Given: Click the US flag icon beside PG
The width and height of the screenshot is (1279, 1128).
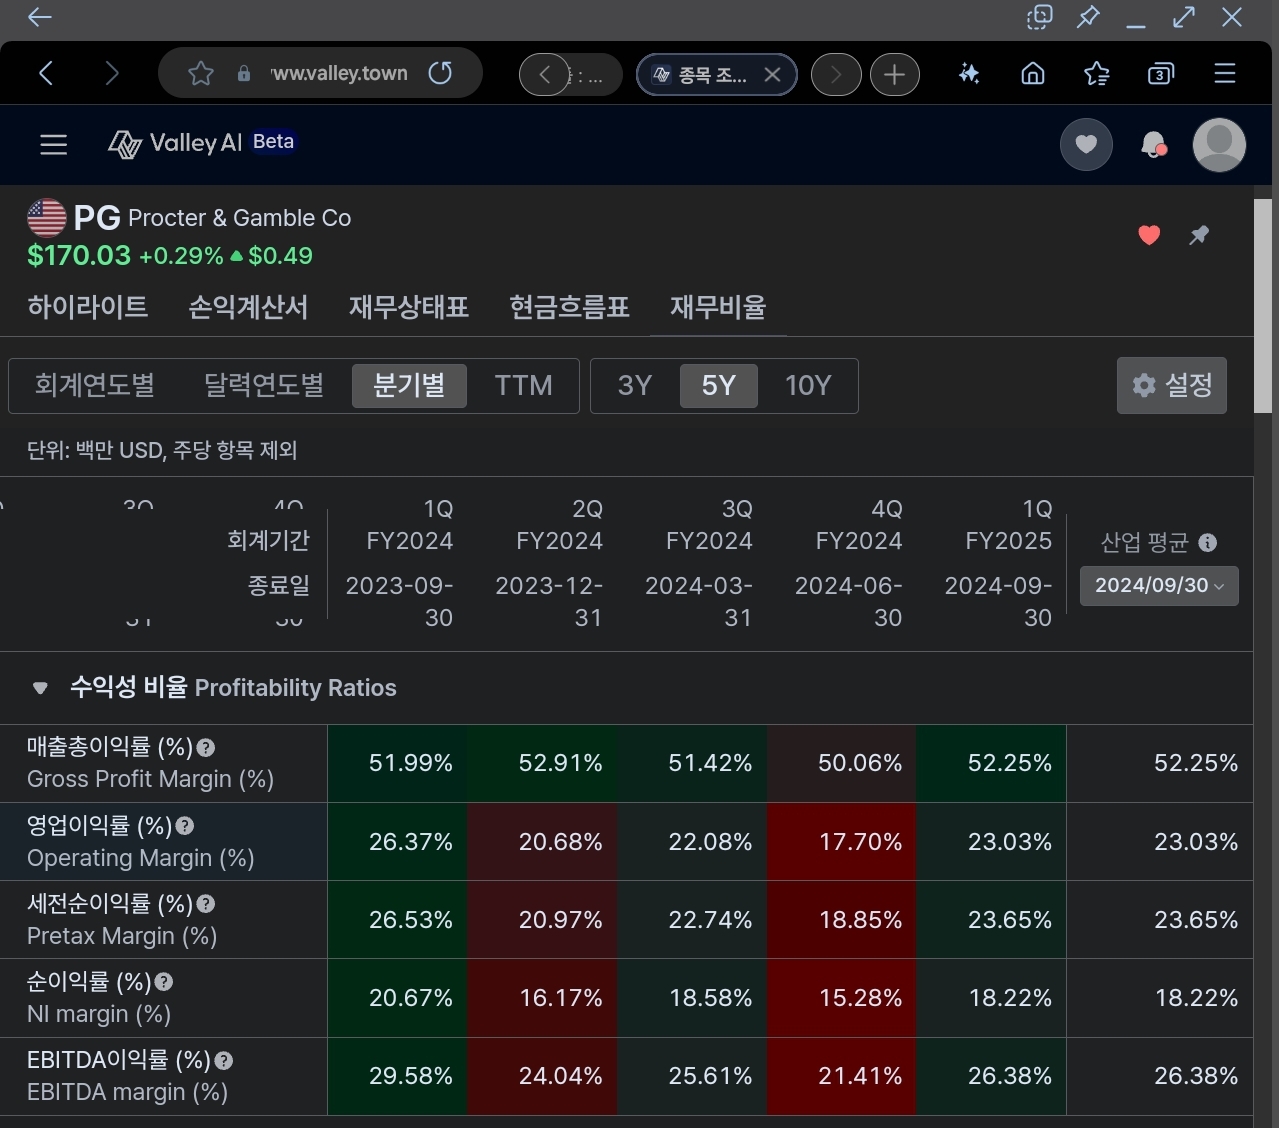Looking at the screenshot, I should click(x=46, y=218).
